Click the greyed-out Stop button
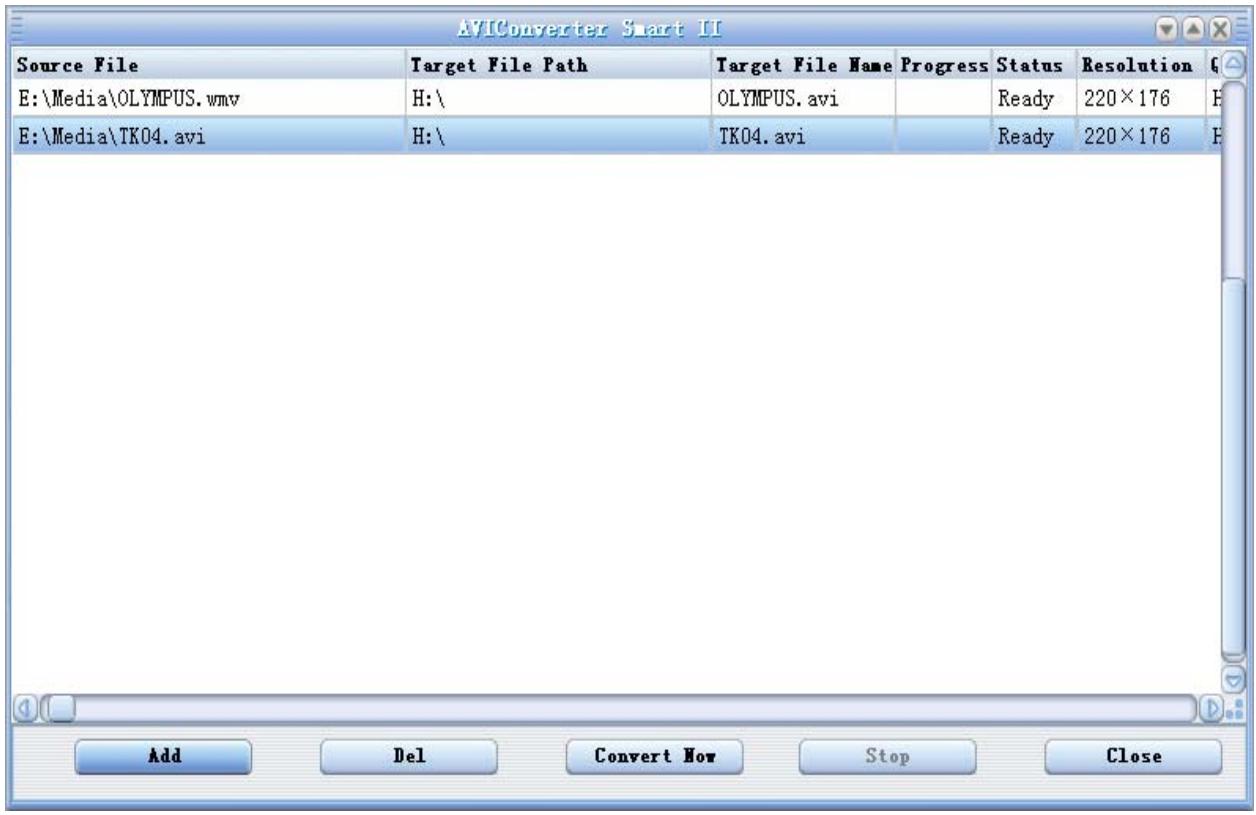Viewport: 1256px width, 815px height. [888, 757]
